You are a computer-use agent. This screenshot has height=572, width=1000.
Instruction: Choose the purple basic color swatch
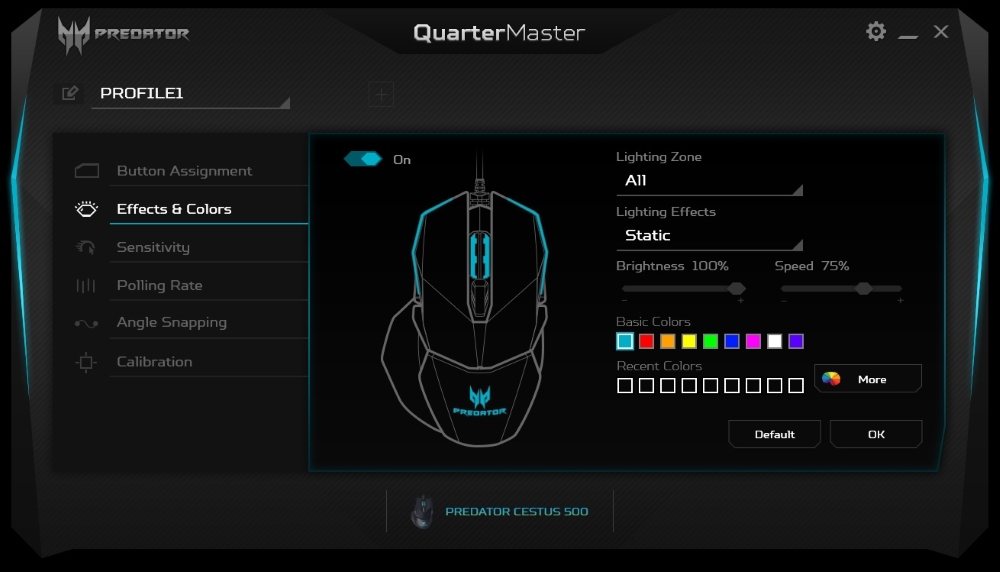point(796,341)
